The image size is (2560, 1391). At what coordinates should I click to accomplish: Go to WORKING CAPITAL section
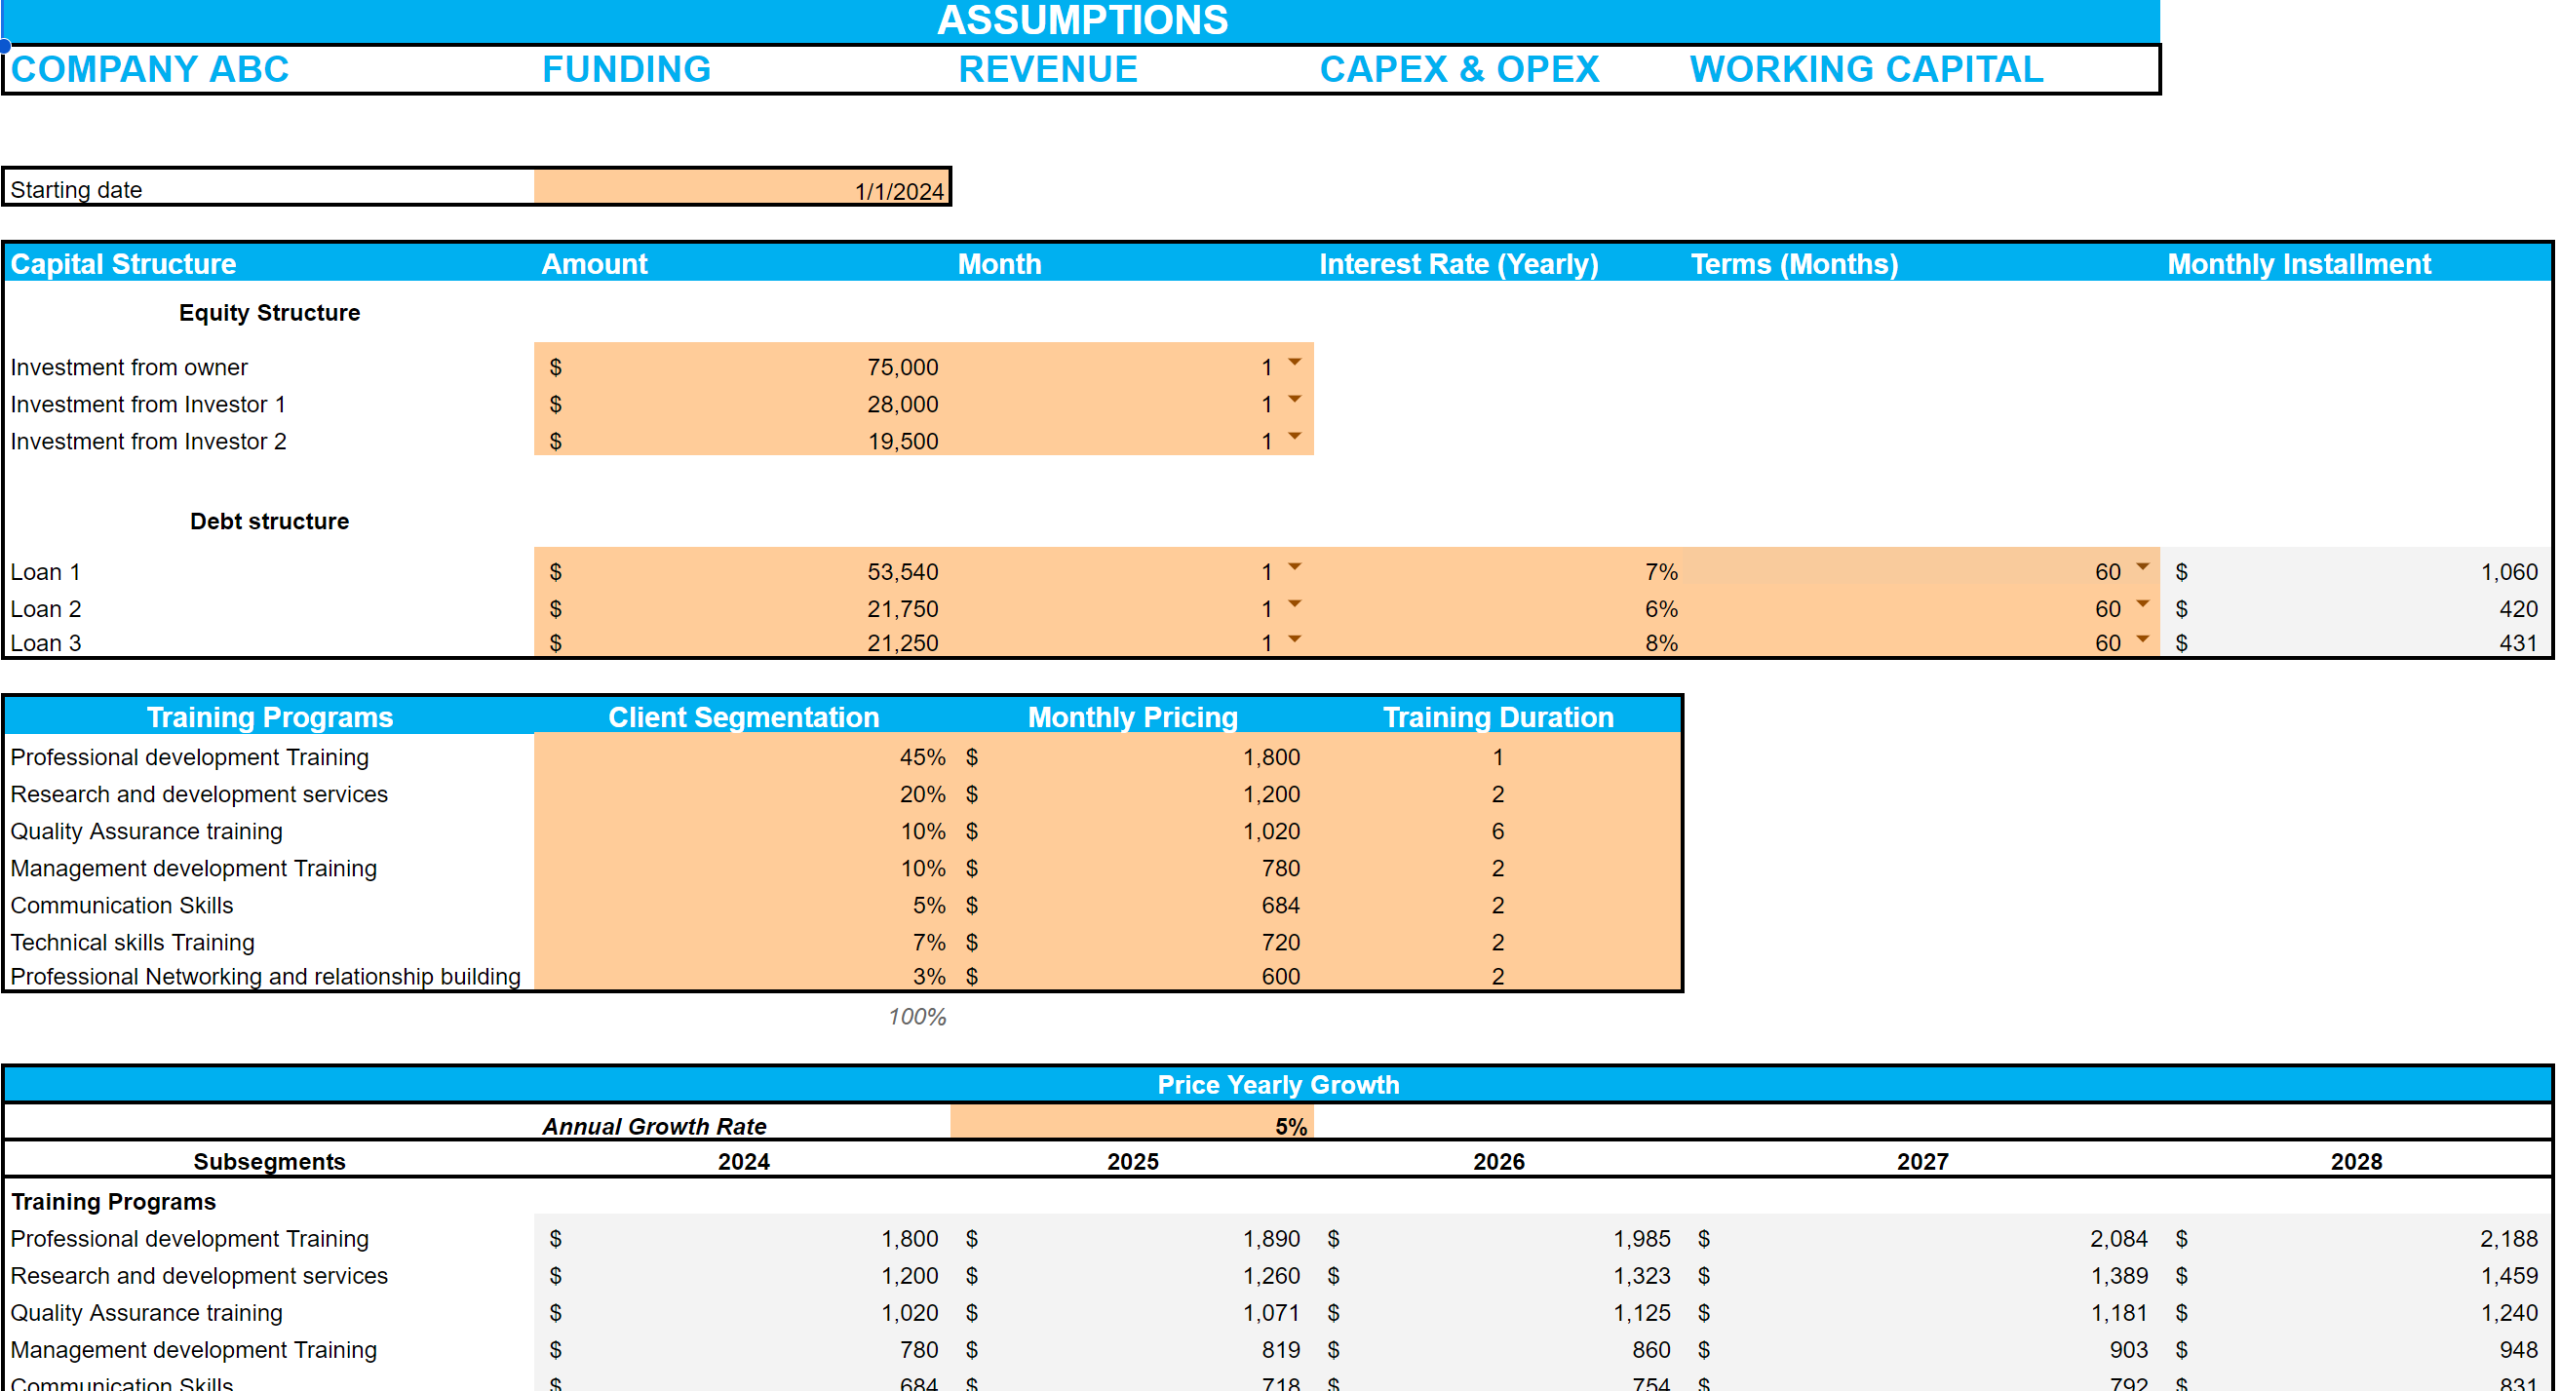[1865, 69]
